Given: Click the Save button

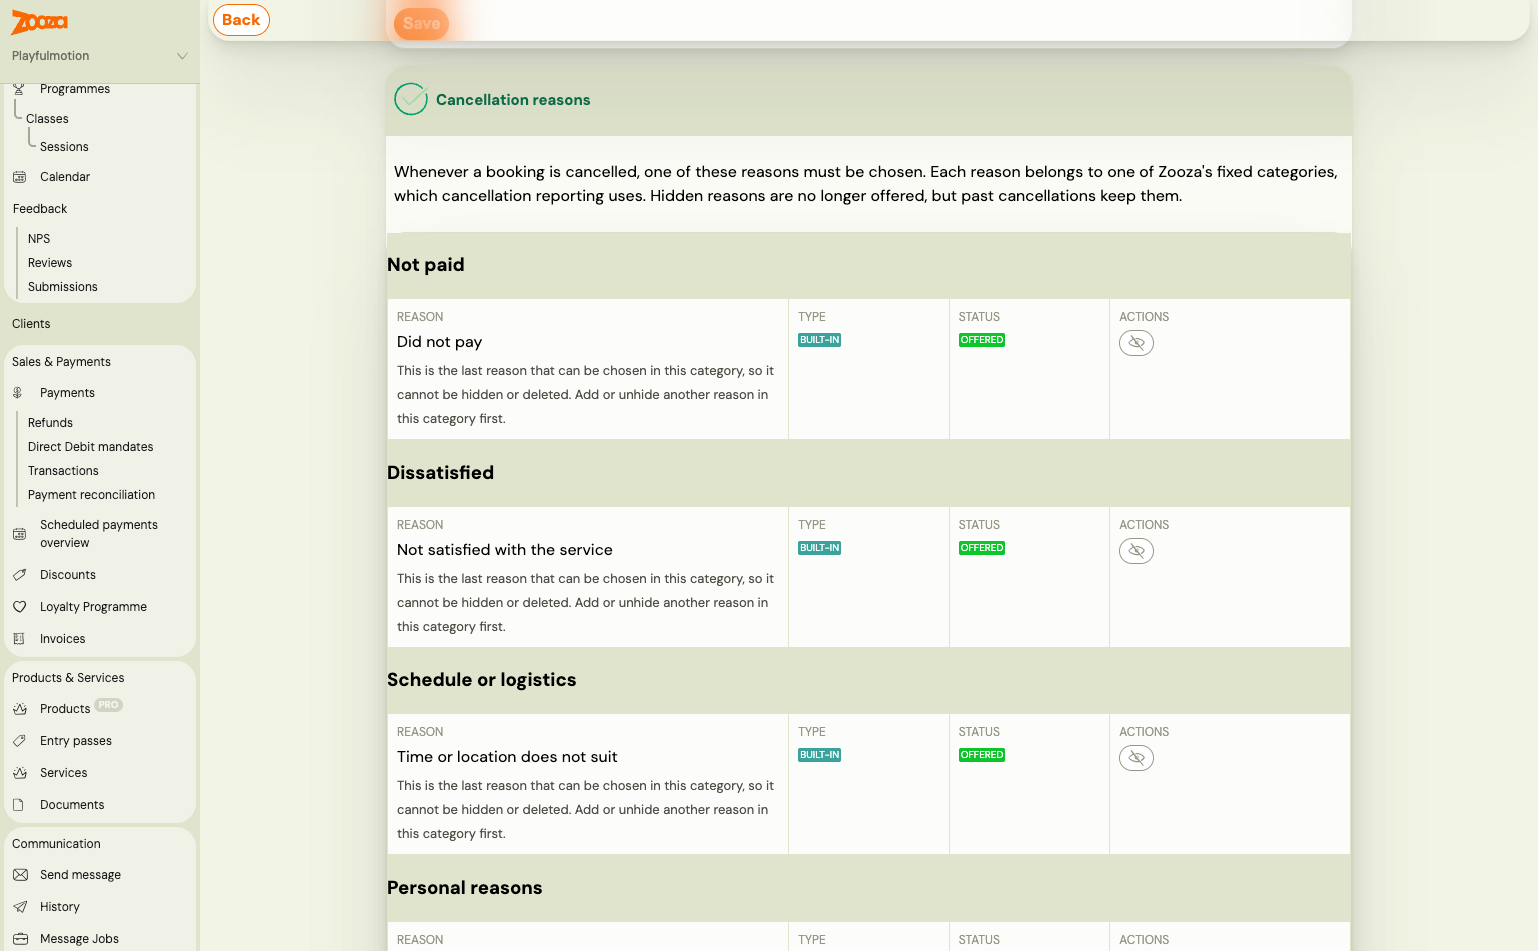Looking at the screenshot, I should coord(421,23).
